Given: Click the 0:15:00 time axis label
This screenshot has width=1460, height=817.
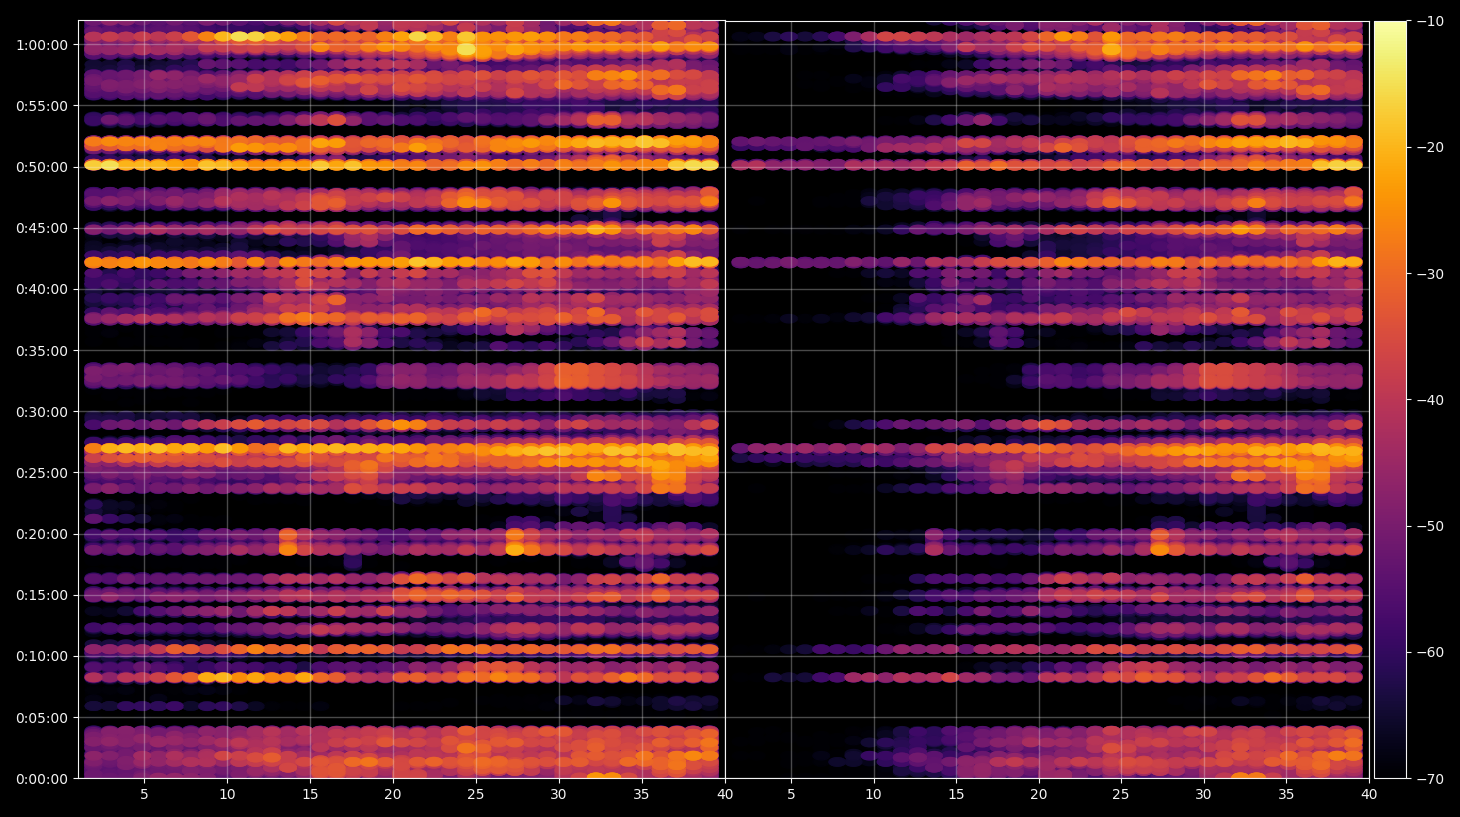Looking at the screenshot, I should (42, 595).
